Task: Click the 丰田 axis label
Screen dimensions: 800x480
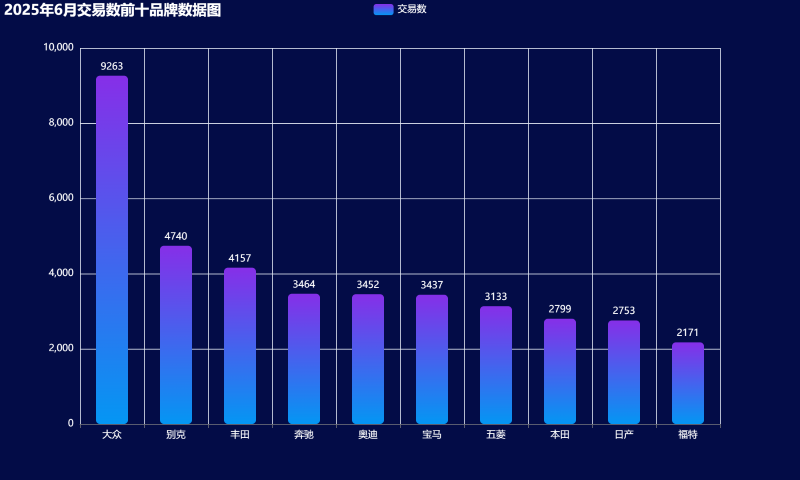Action: point(240,435)
